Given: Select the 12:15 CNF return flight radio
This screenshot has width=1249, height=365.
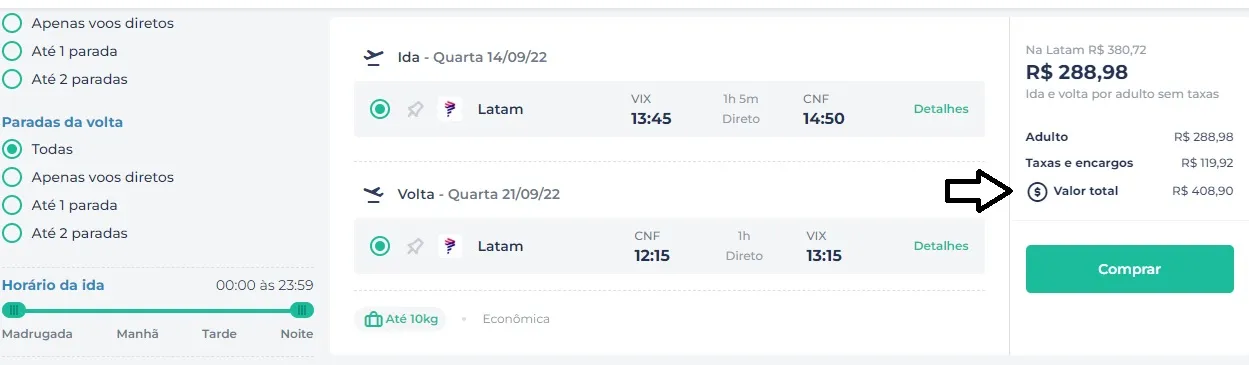Looking at the screenshot, I should (x=380, y=246).
